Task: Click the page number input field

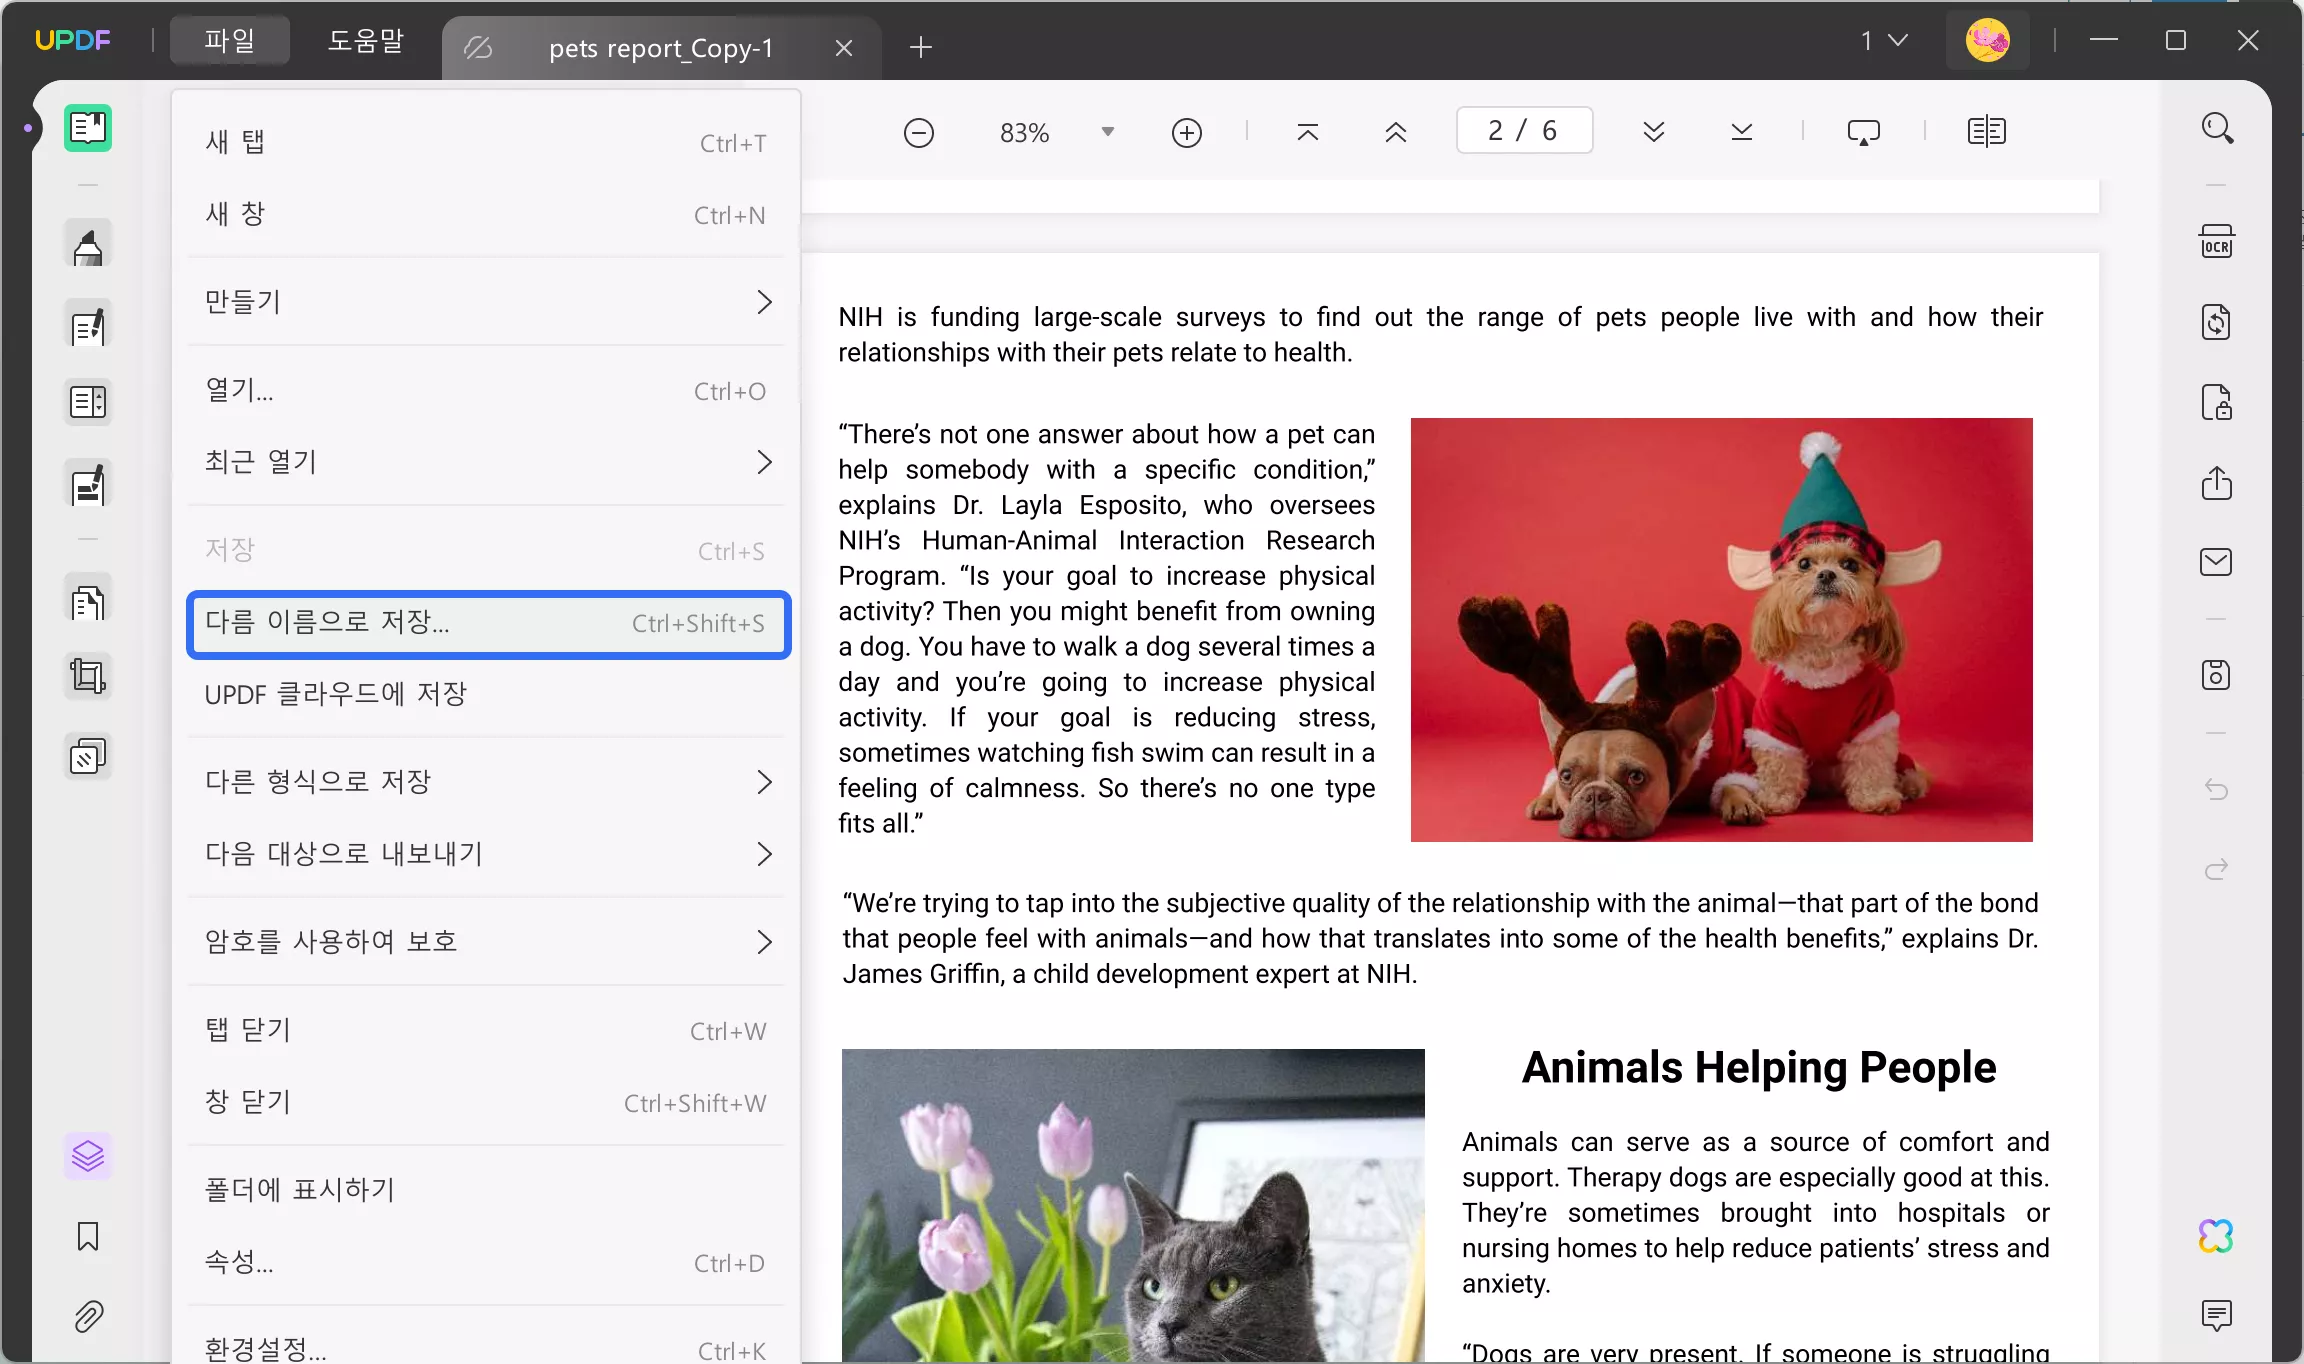Action: click(1524, 131)
